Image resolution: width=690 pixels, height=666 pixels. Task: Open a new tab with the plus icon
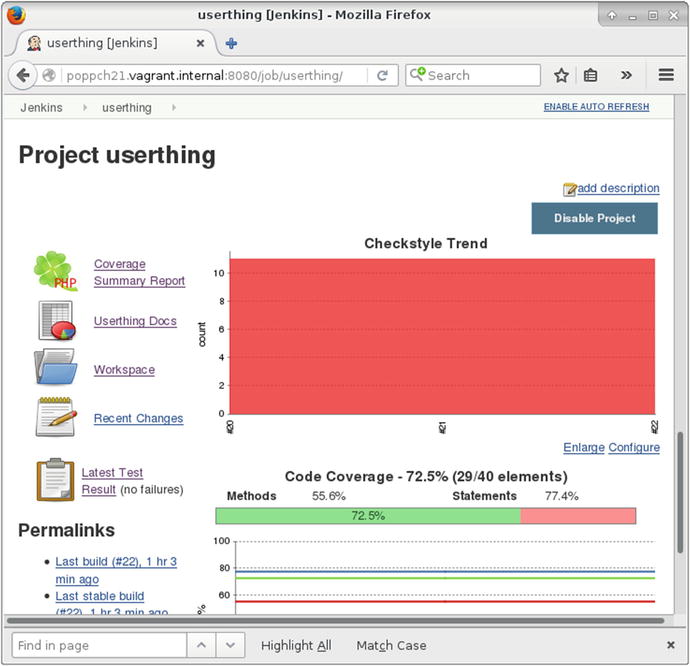pyautogui.click(x=231, y=43)
